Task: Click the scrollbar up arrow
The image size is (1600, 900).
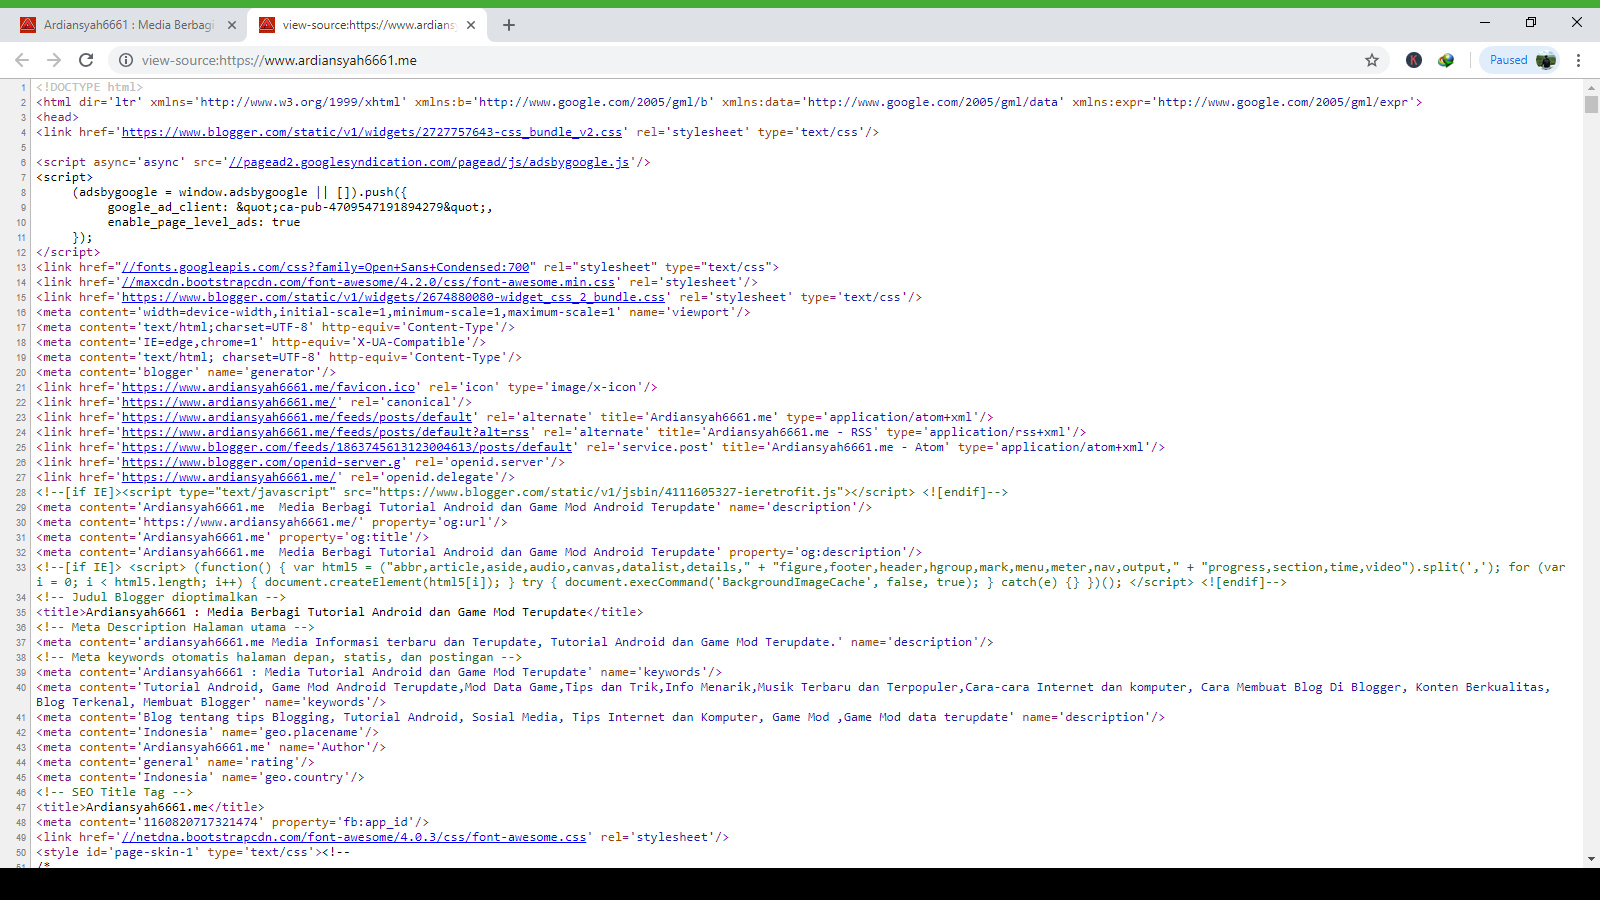Action: (1591, 88)
